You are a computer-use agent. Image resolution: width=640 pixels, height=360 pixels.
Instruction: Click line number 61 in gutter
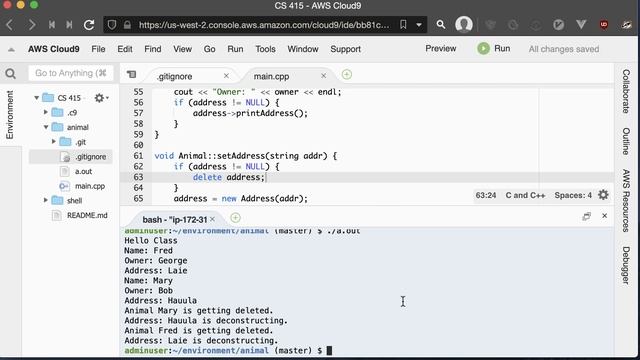[x=138, y=156]
